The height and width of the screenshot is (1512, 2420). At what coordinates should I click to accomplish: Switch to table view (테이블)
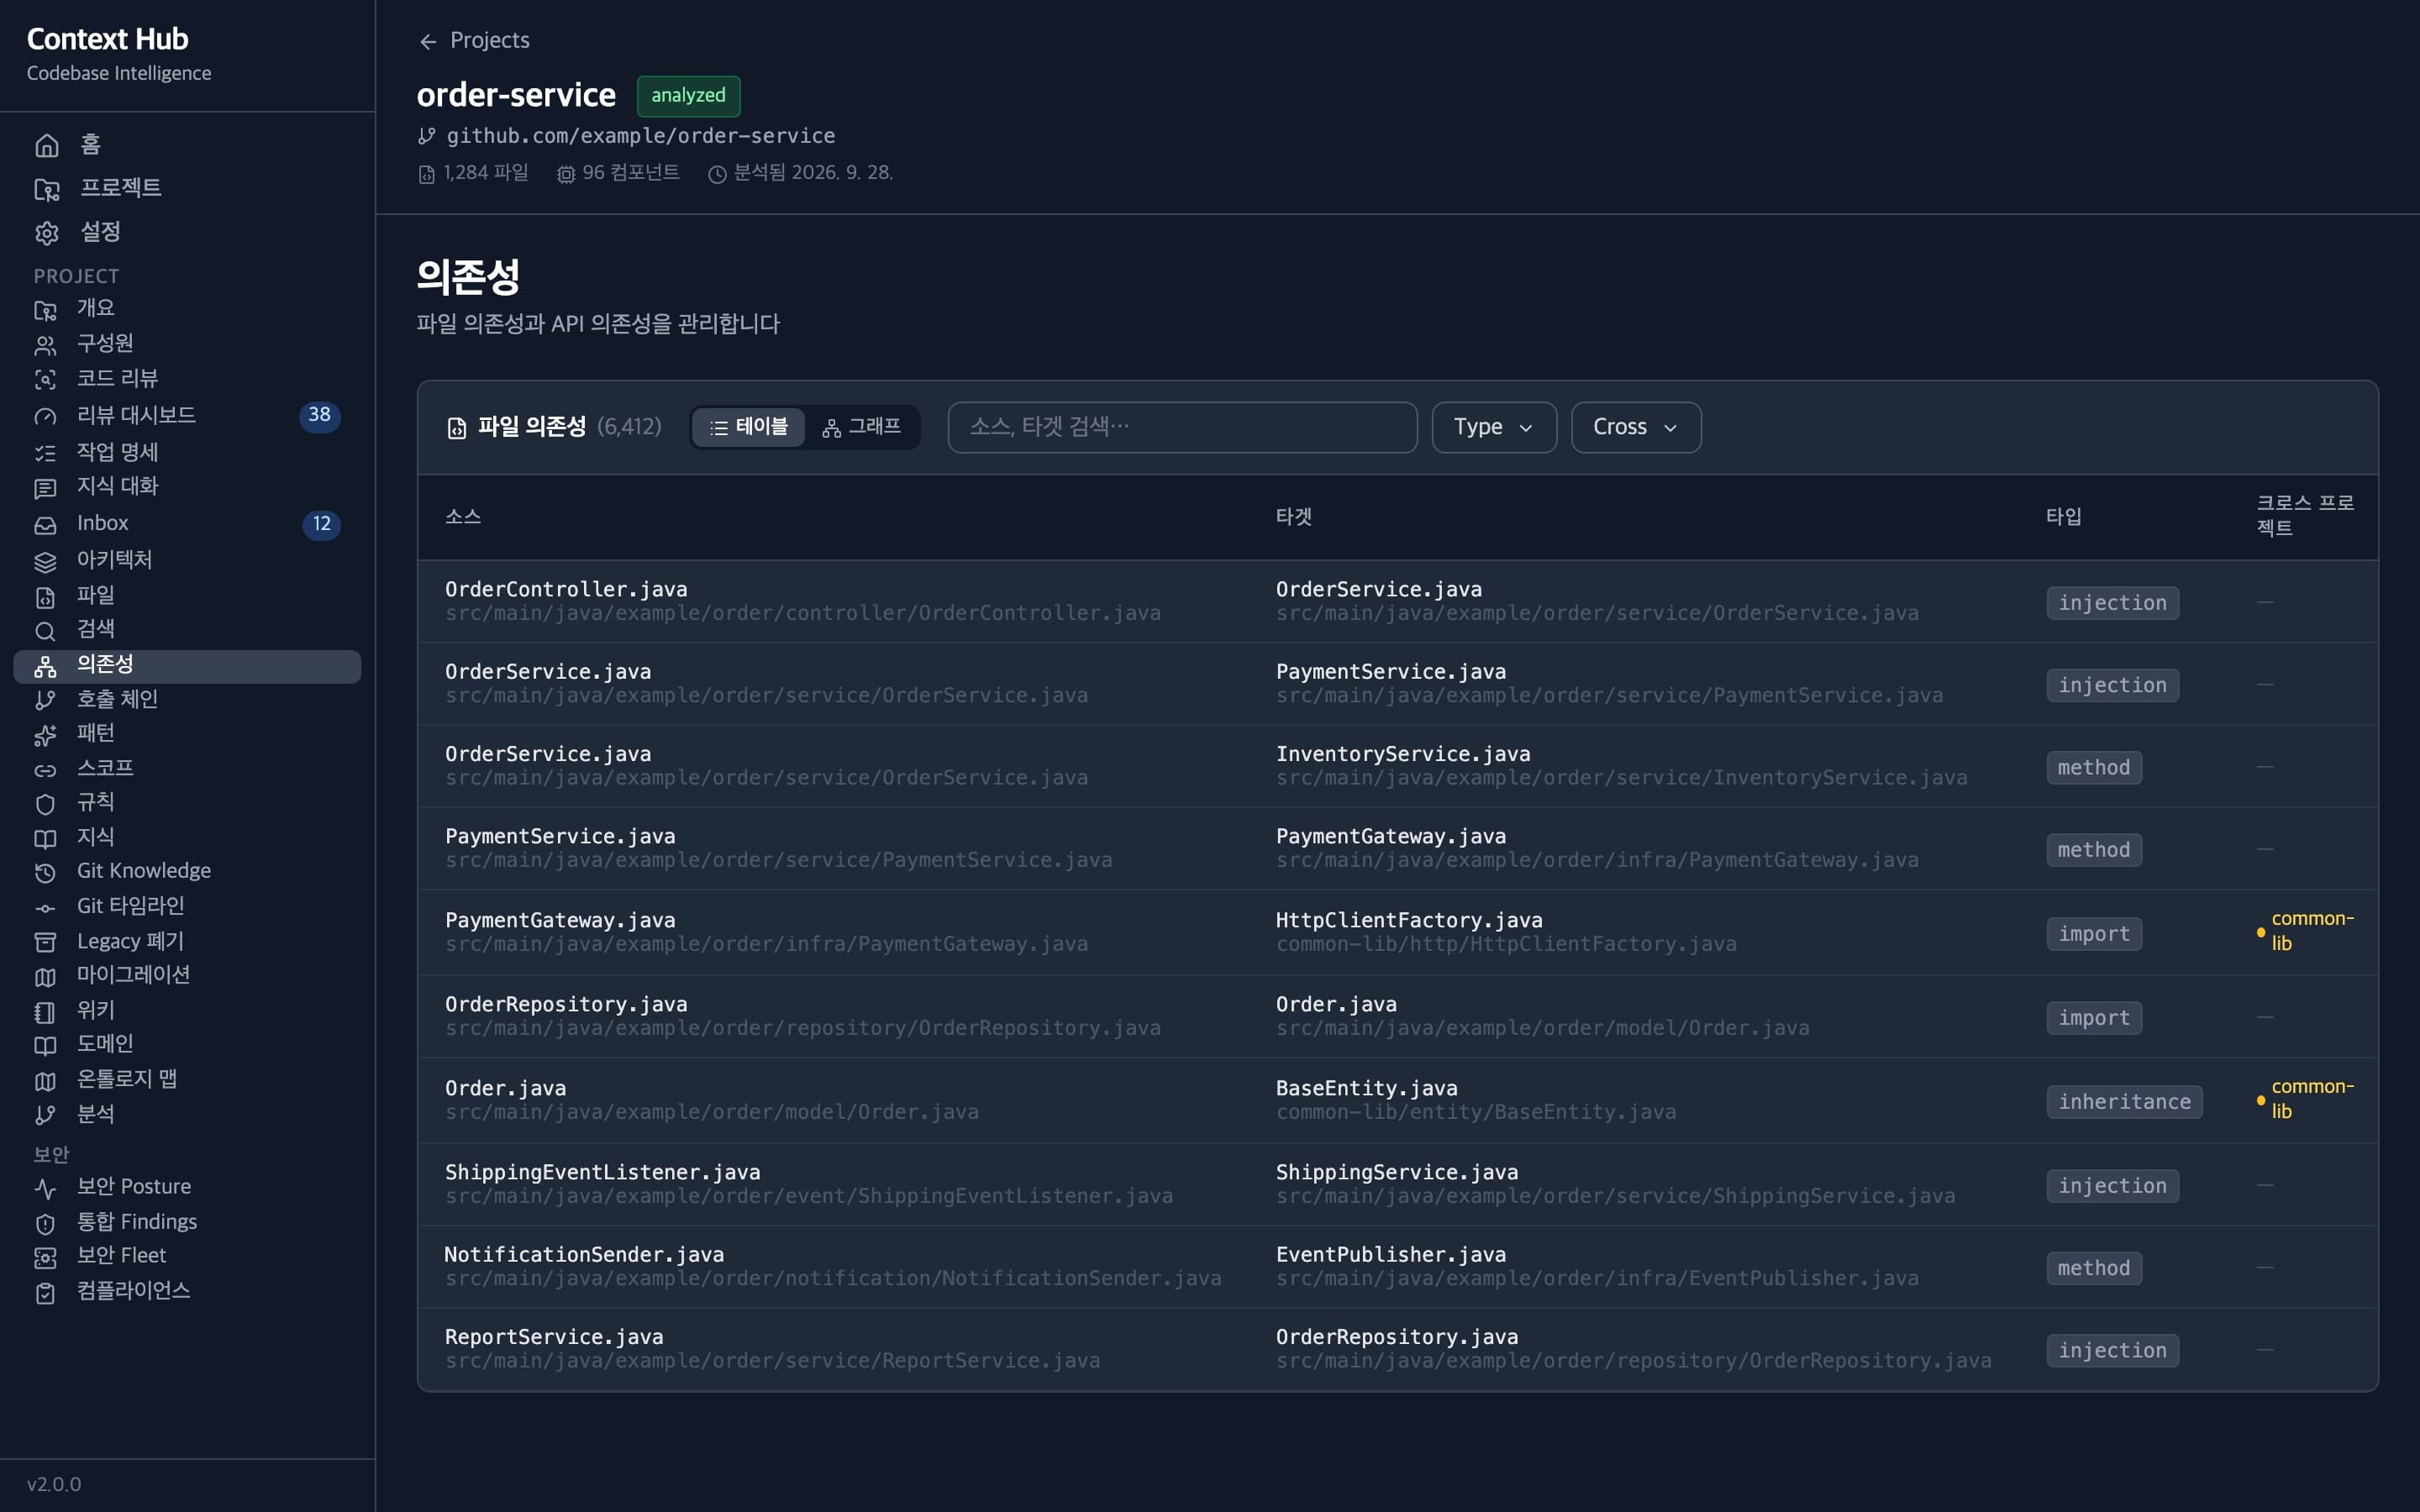click(749, 427)
